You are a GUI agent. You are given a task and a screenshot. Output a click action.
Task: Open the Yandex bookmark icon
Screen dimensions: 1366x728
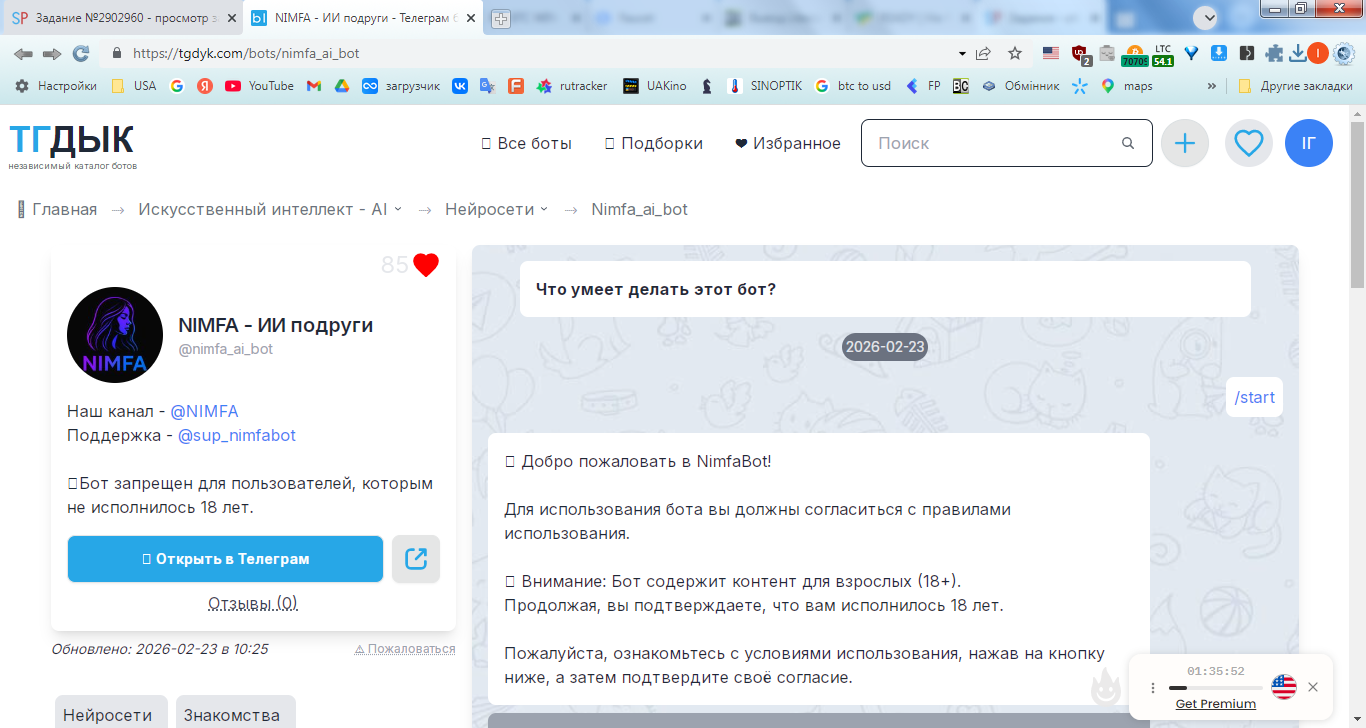(205, 86)
